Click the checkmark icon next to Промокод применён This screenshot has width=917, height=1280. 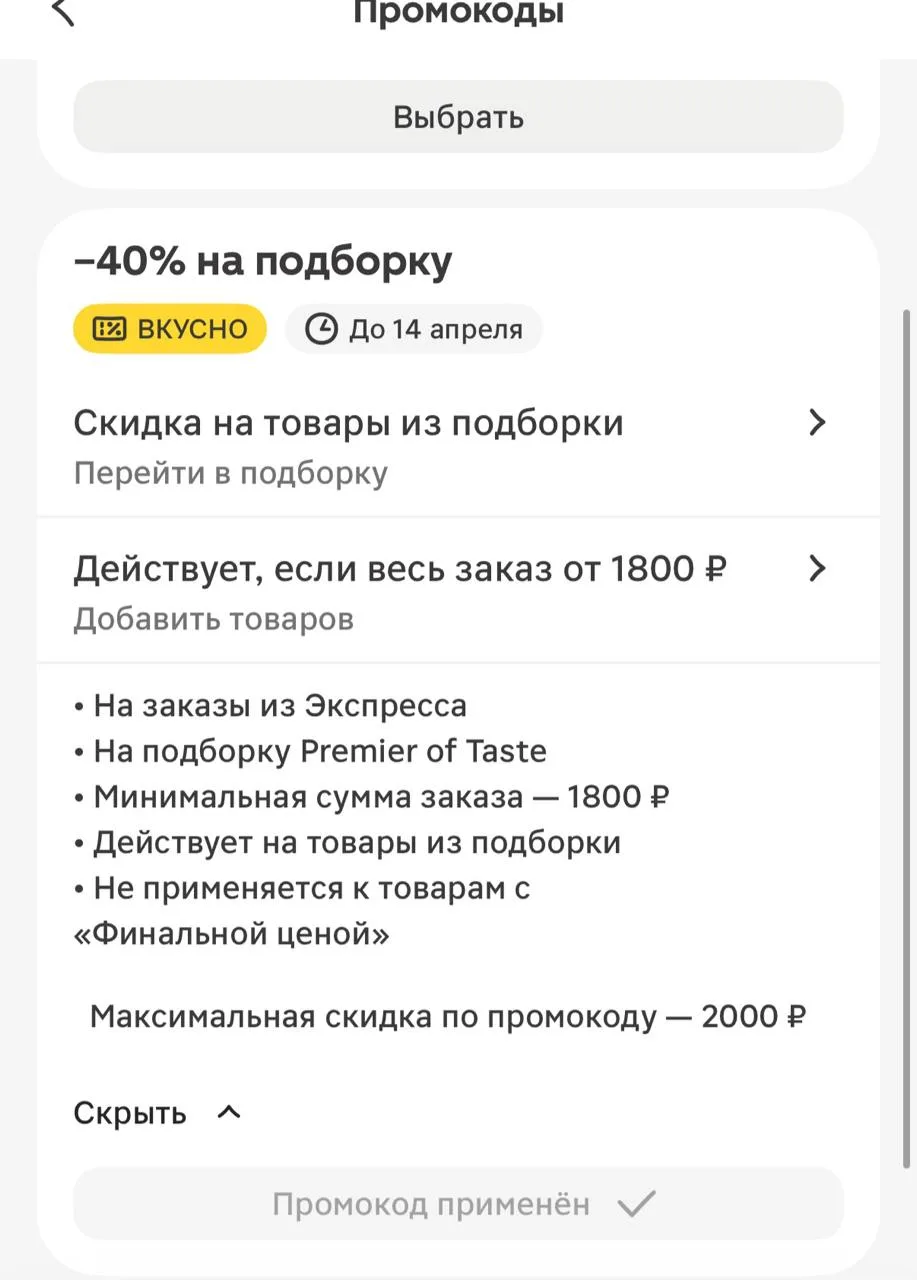point(635,1204)
